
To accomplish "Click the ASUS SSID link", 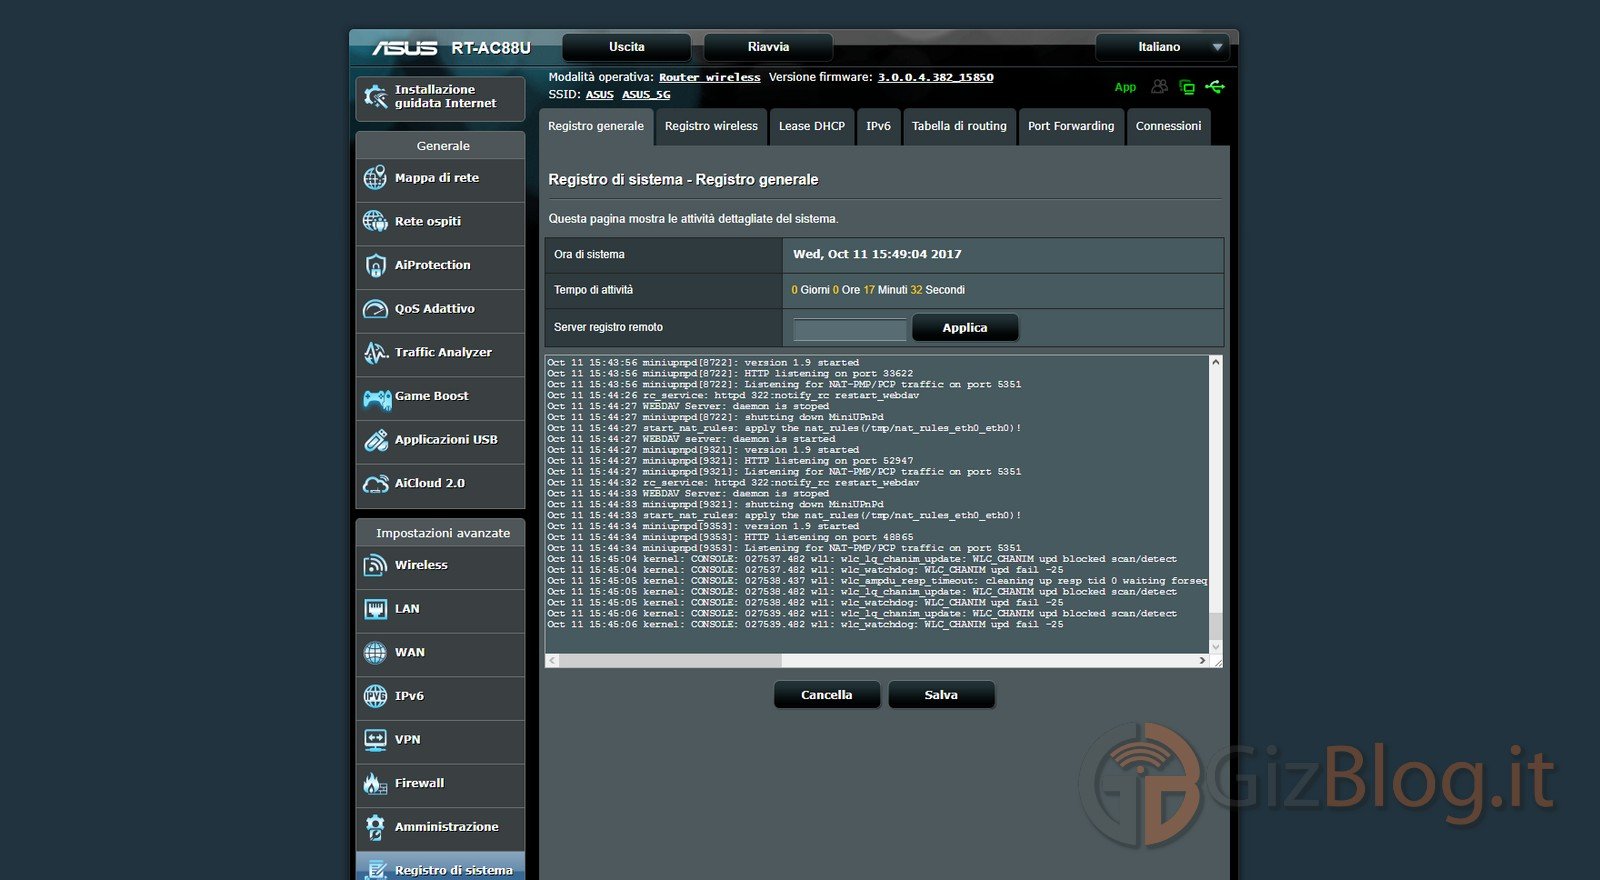I will click(x=600, y=95).
